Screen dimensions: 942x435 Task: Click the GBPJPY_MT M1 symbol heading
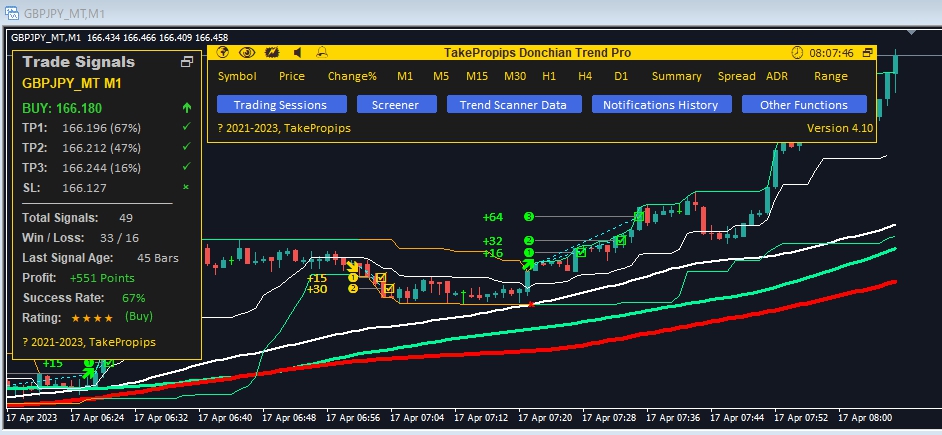71,84
